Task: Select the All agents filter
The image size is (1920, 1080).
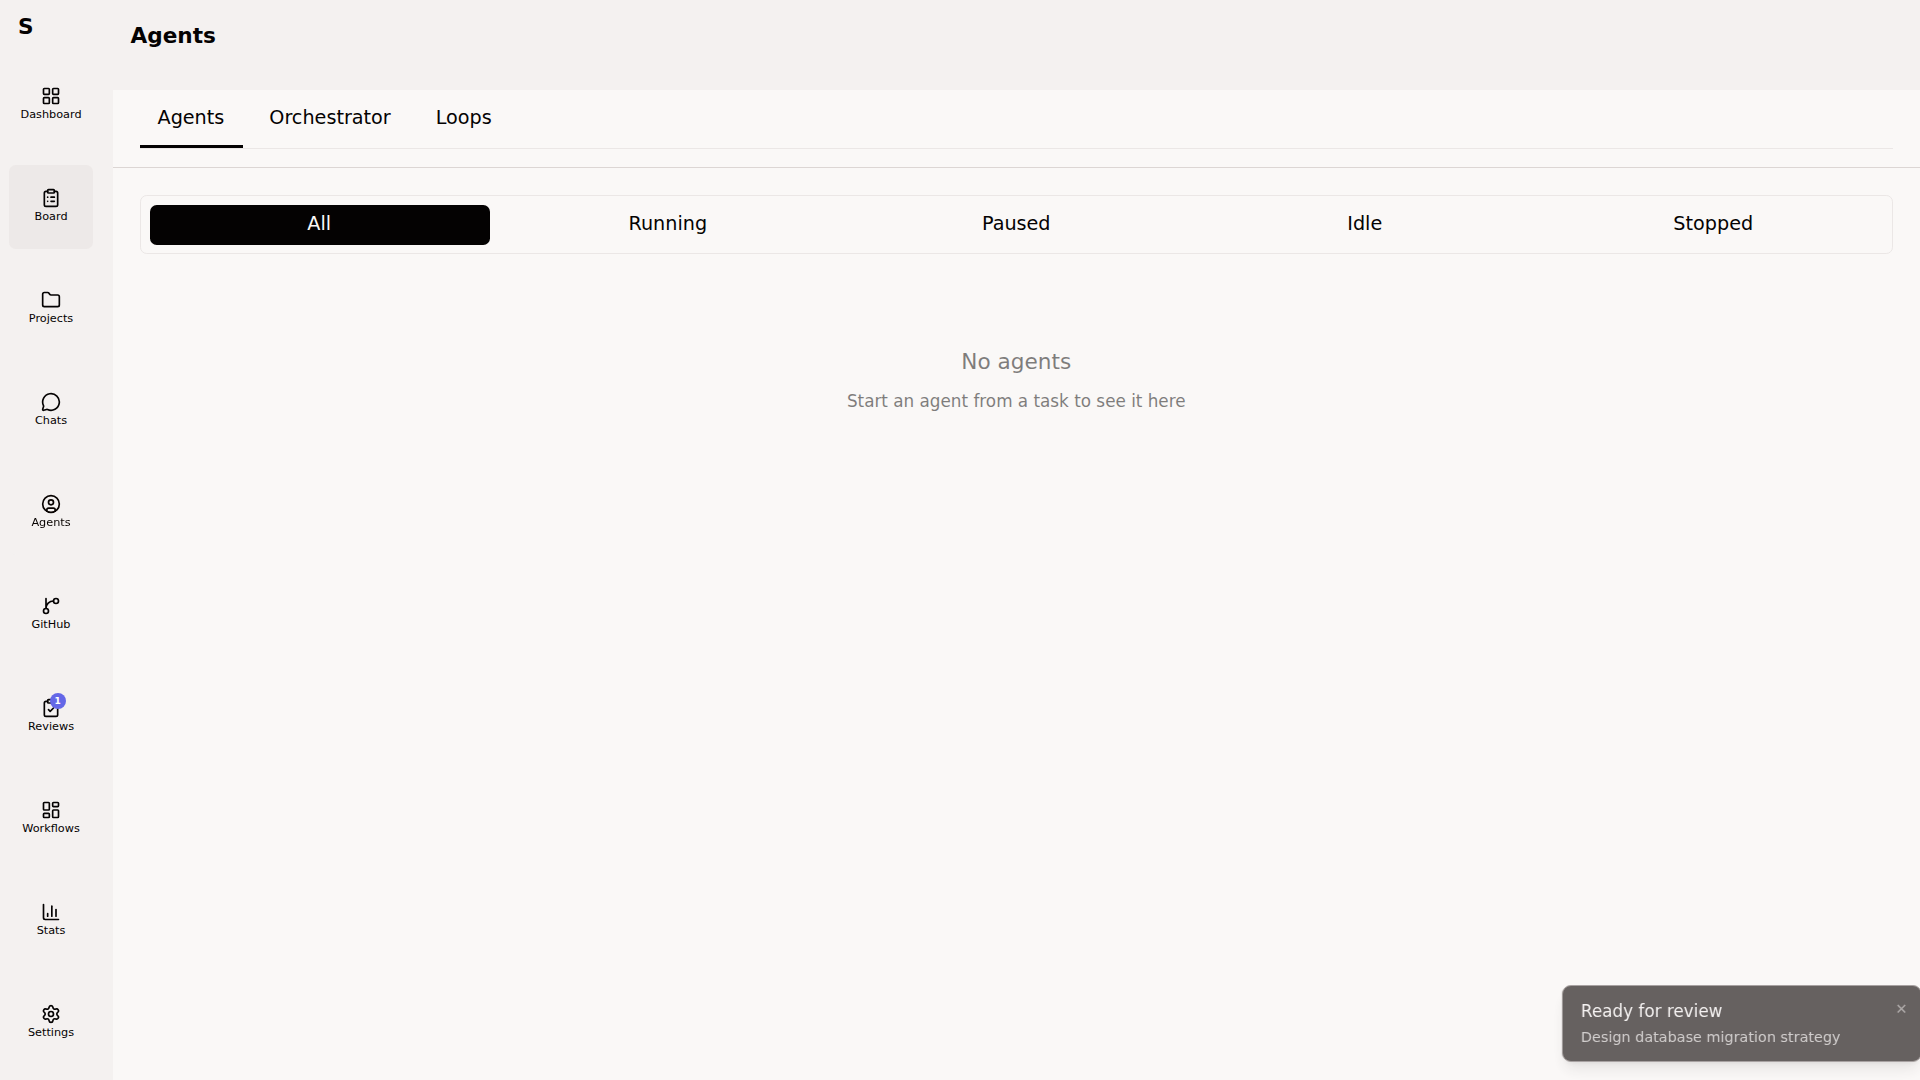Action: [x=319, y=224]
